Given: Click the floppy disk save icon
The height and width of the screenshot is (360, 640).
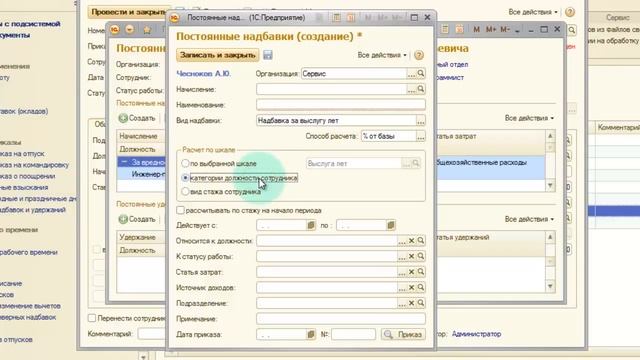Looking at the screenshot, I should tap(267, 55).
